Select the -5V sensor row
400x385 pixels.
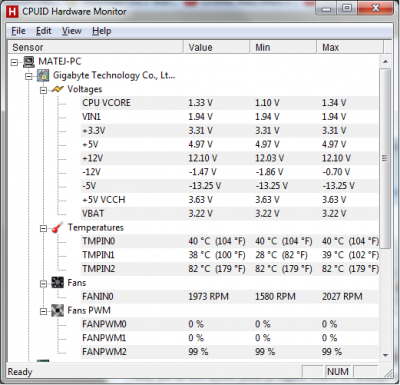(x=229, y=186)
